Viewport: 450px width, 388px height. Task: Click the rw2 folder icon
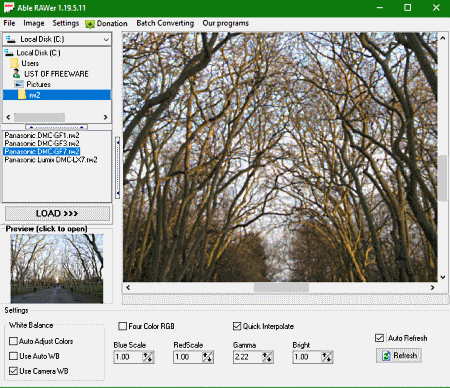22,95
